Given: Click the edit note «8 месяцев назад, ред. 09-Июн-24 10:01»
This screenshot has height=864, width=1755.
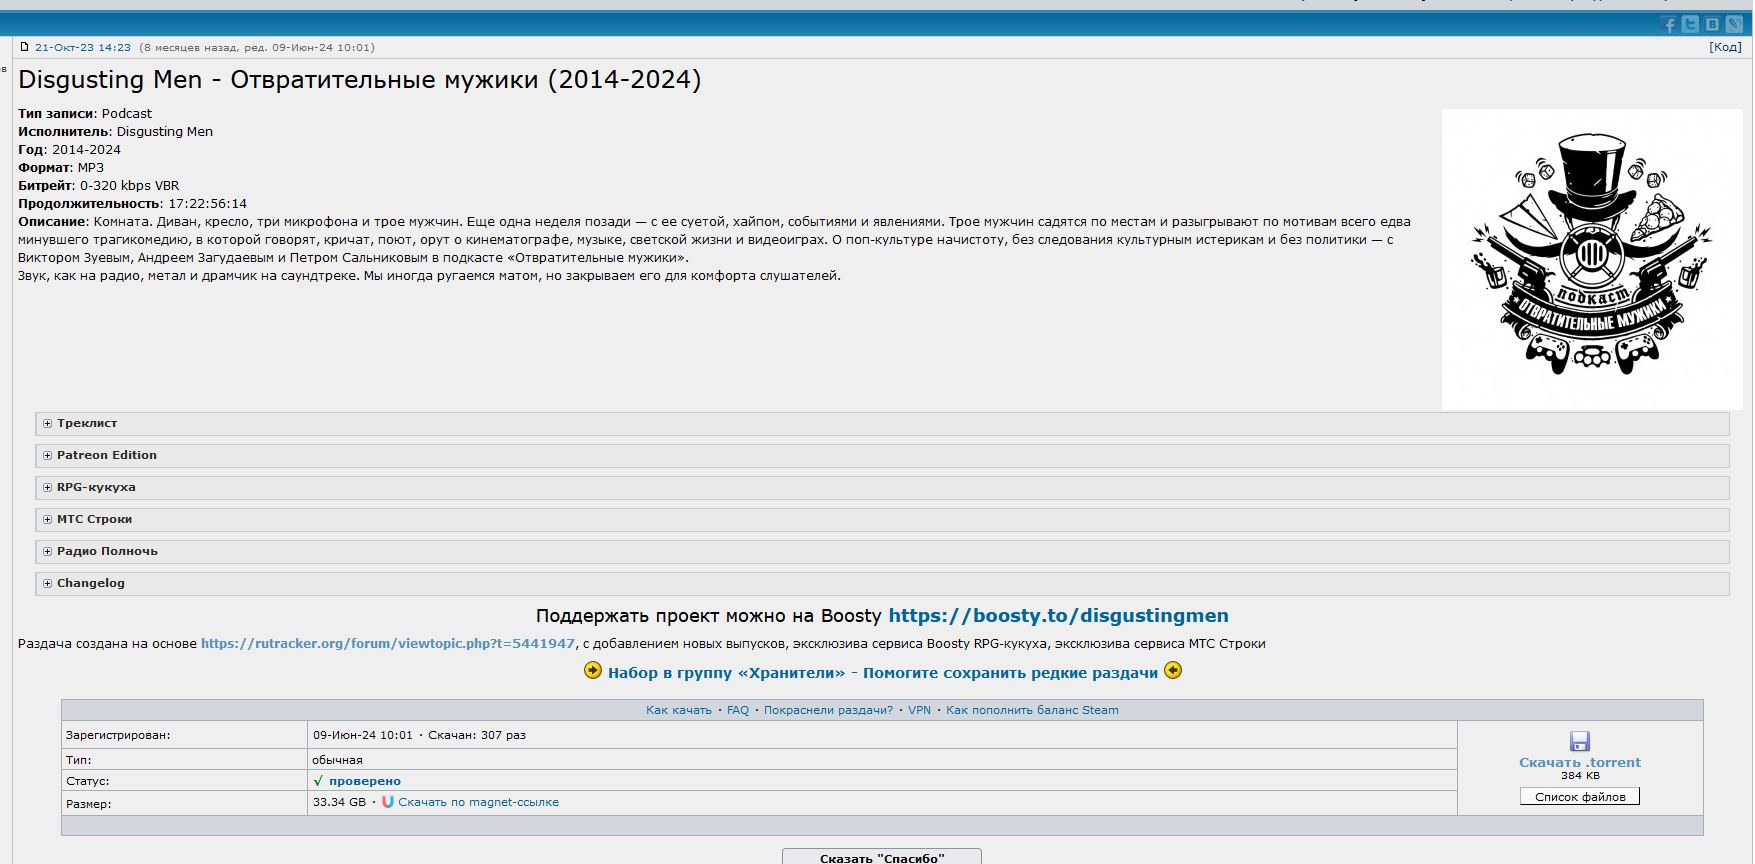Looking at the screenshot, I should (257, 47).
